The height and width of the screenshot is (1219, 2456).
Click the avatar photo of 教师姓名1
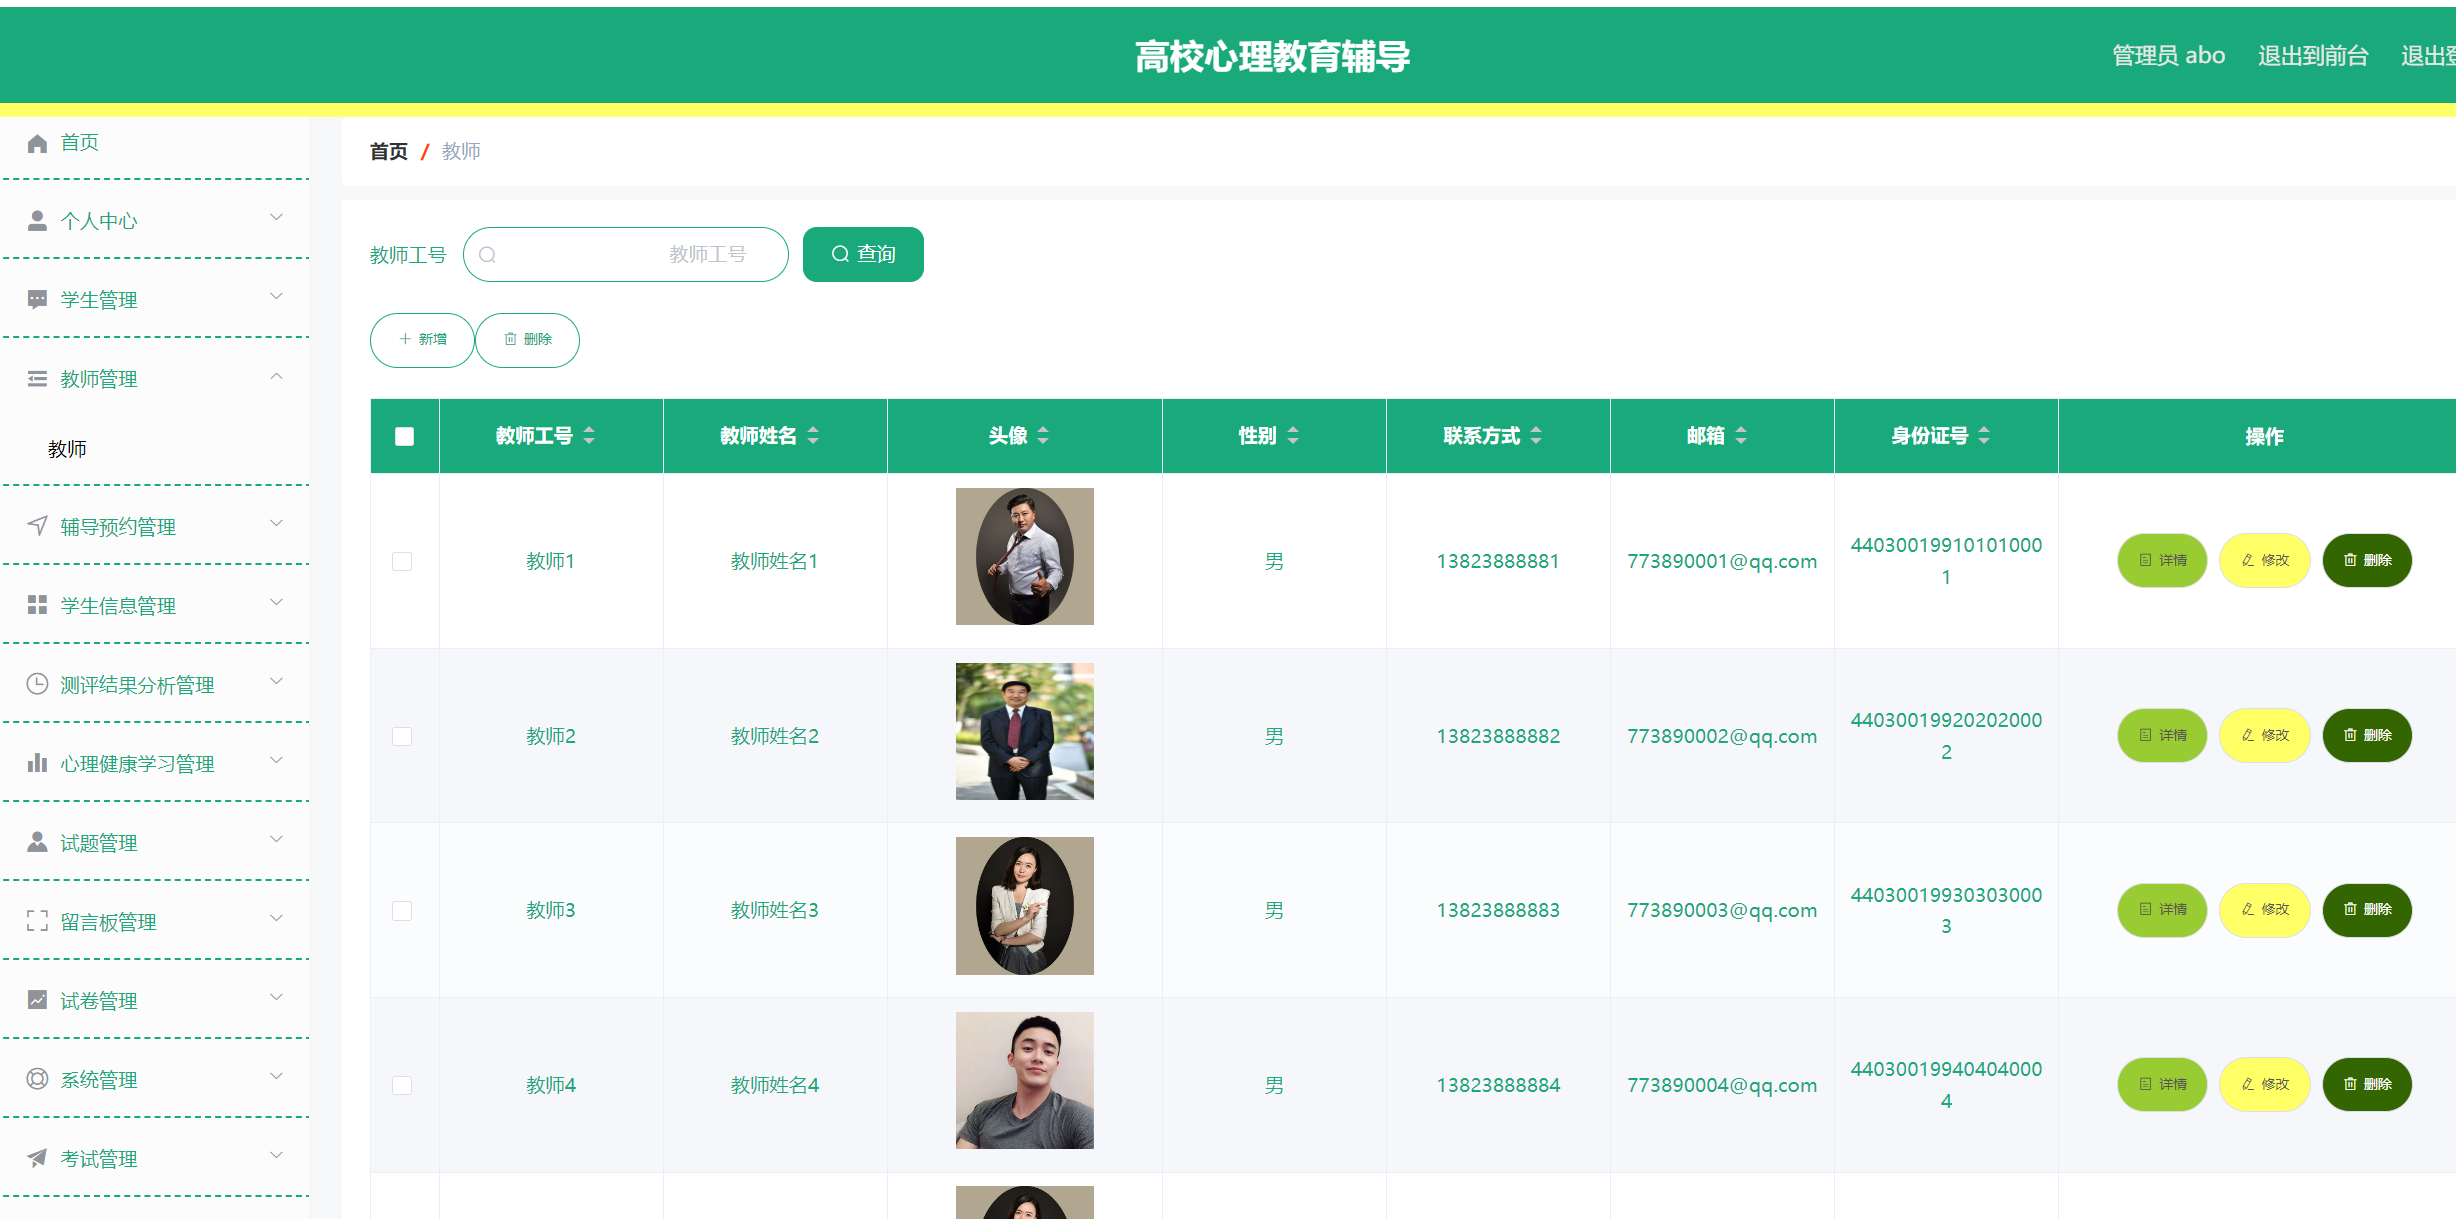(1025, 556)
